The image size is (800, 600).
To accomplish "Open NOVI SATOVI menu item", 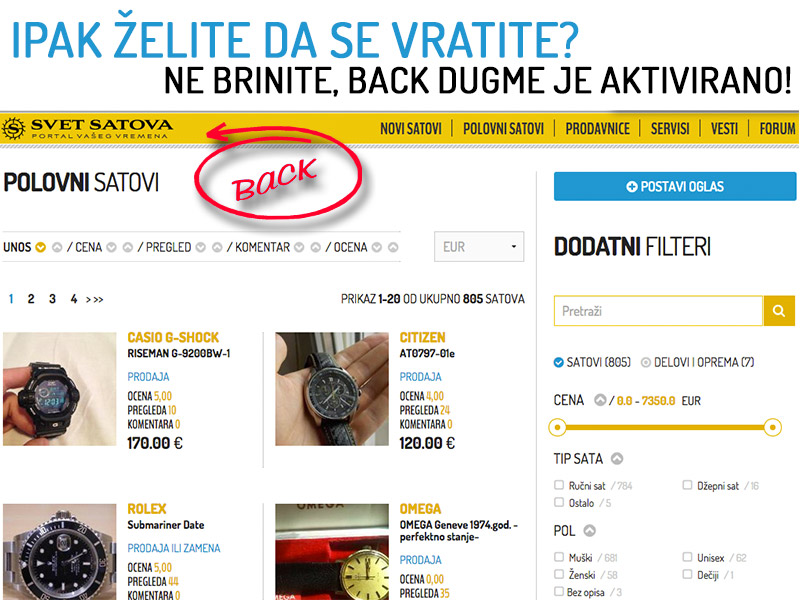I will point(411,129).
